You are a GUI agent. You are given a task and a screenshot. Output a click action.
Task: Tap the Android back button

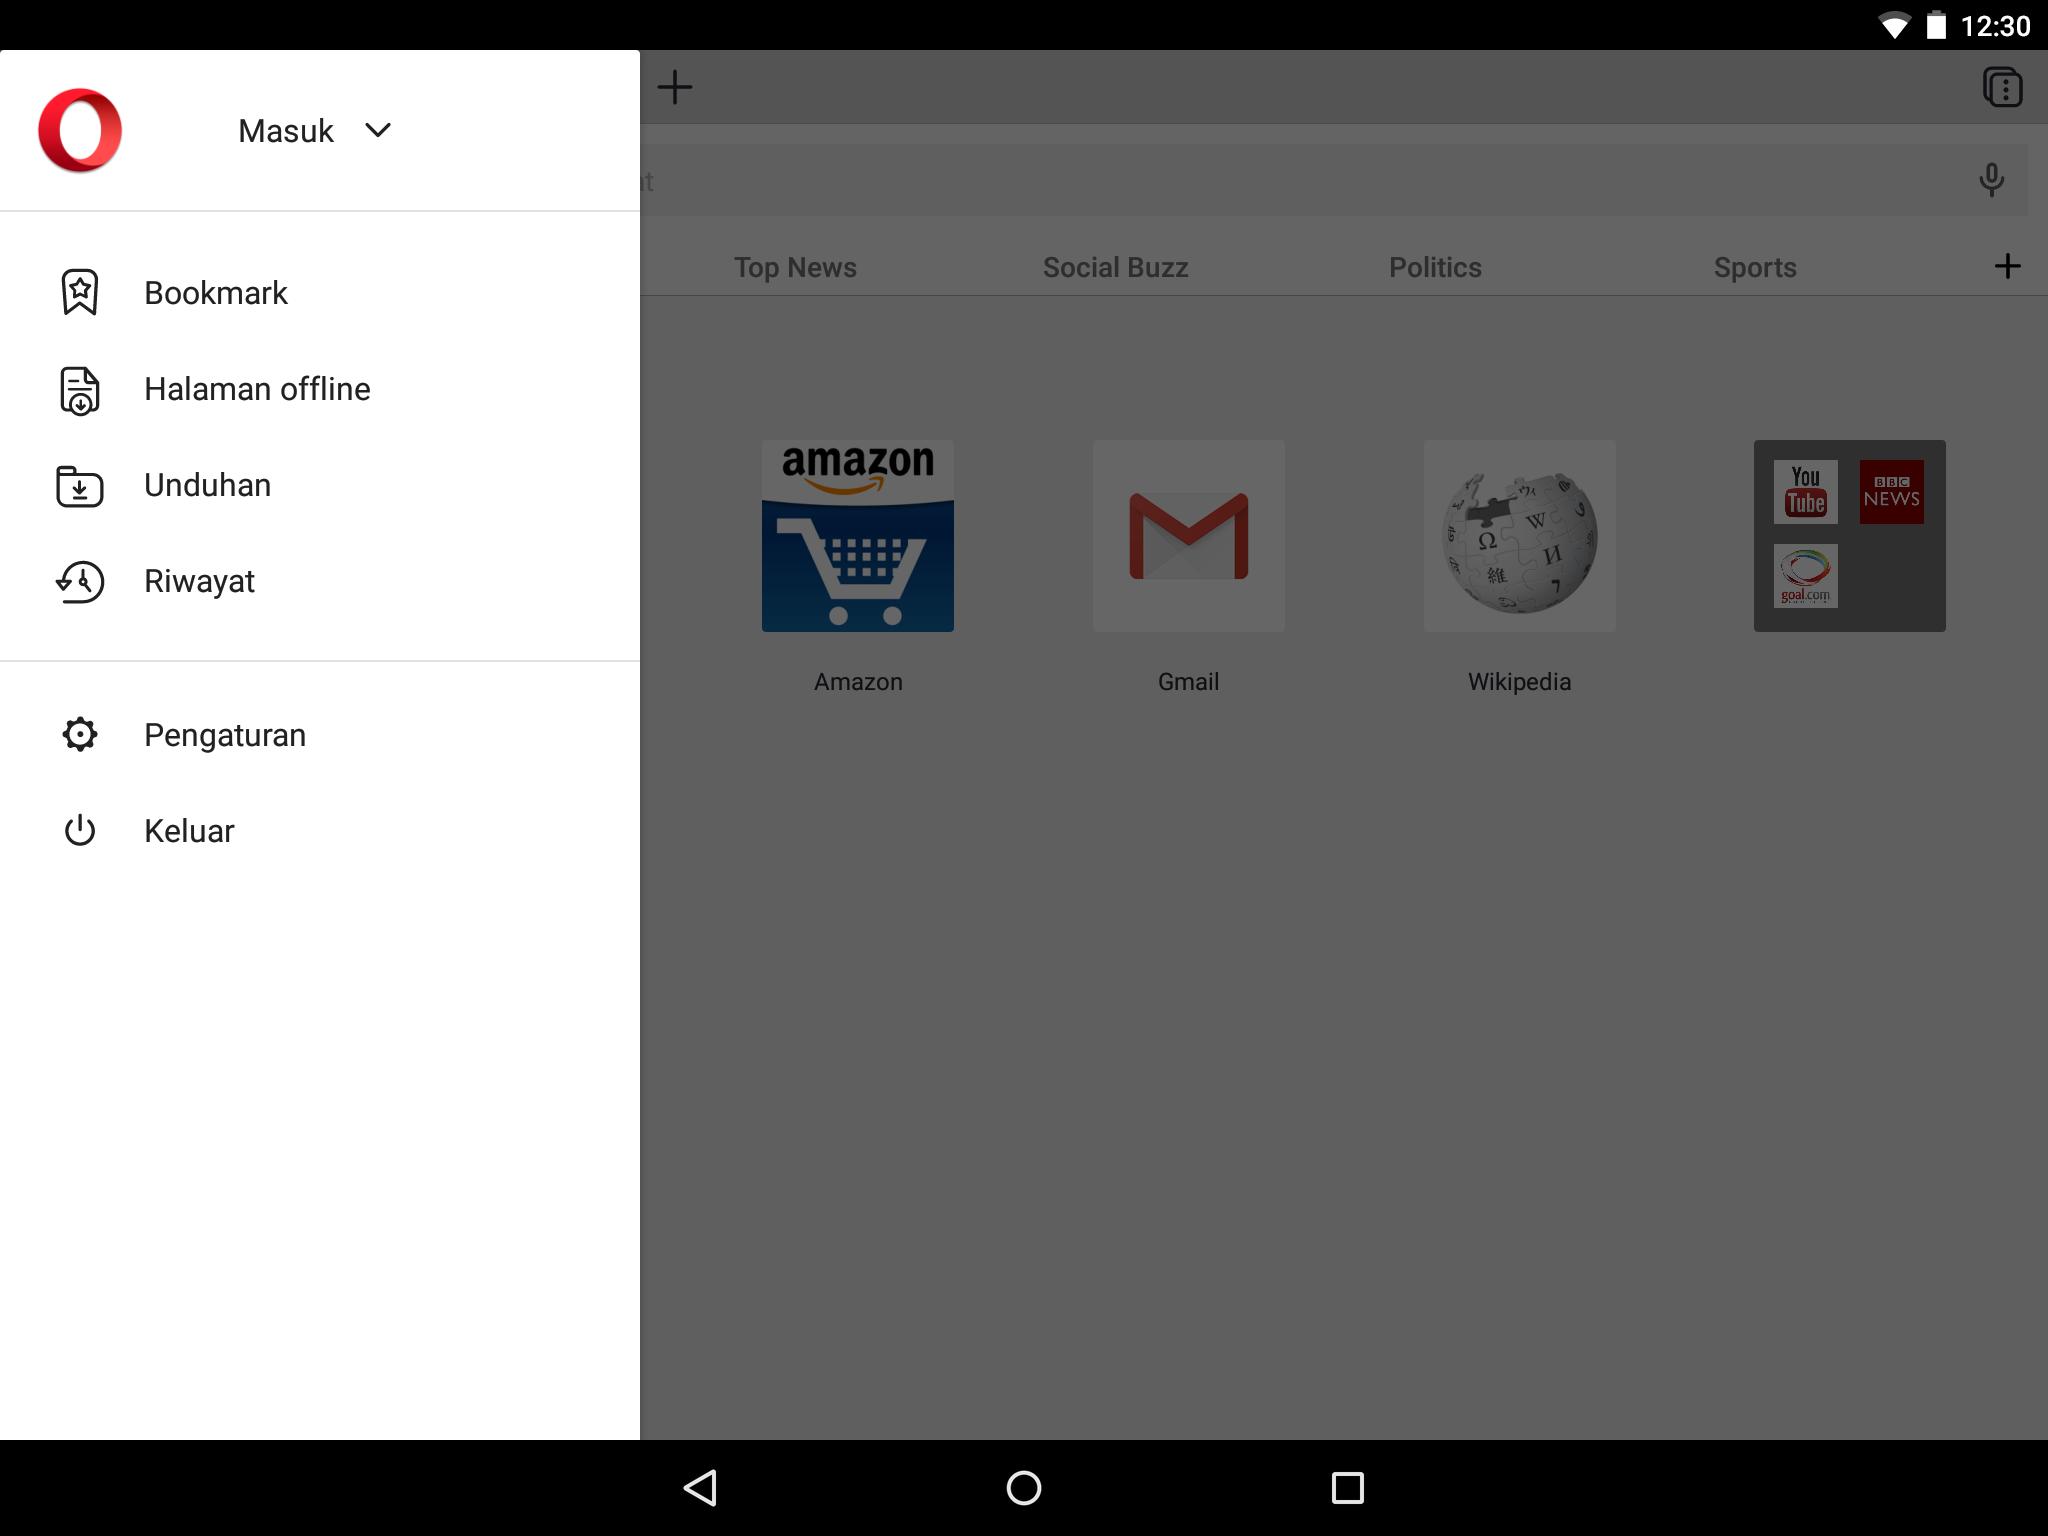700,1488
